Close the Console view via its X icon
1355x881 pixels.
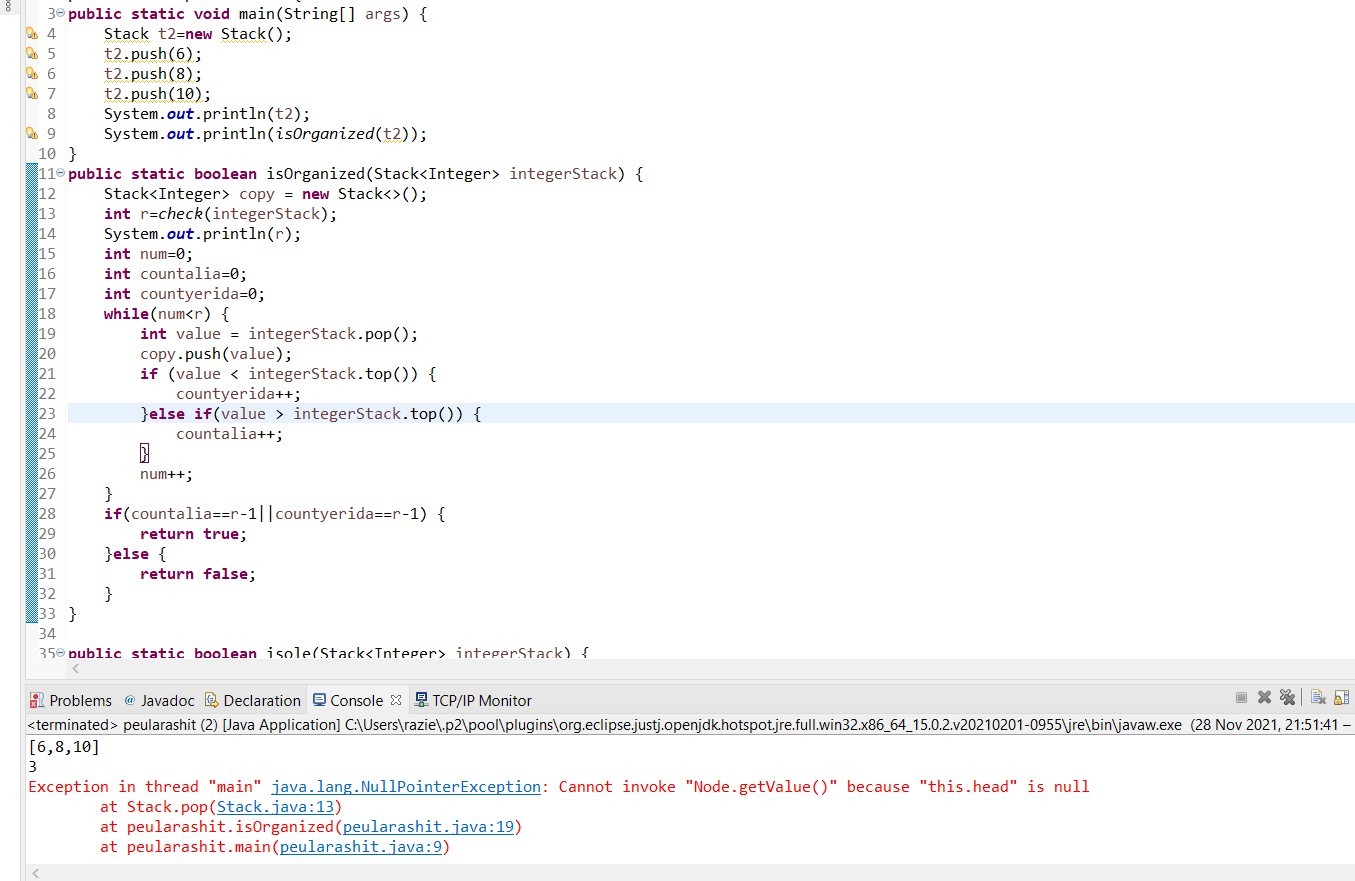tap(396, 700)
